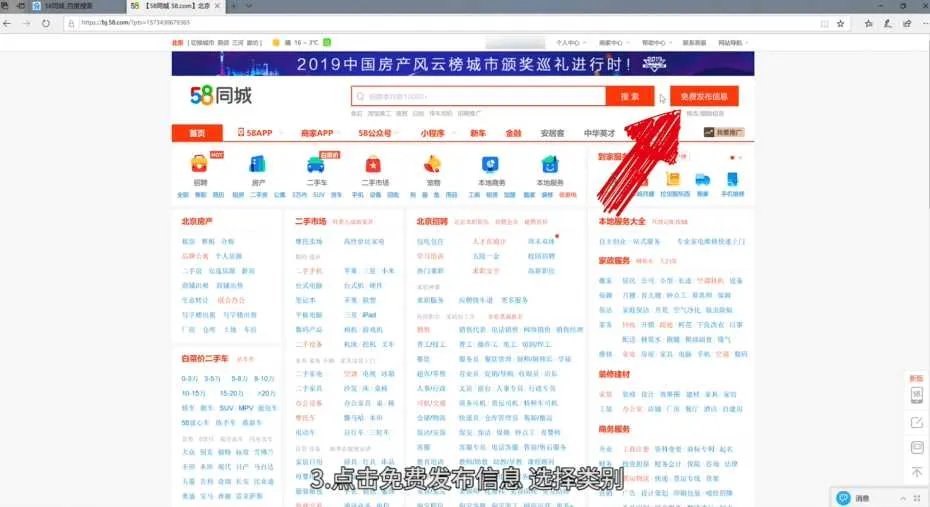
Task: Select the 首页 nav tab
Action: coord(197,133)
